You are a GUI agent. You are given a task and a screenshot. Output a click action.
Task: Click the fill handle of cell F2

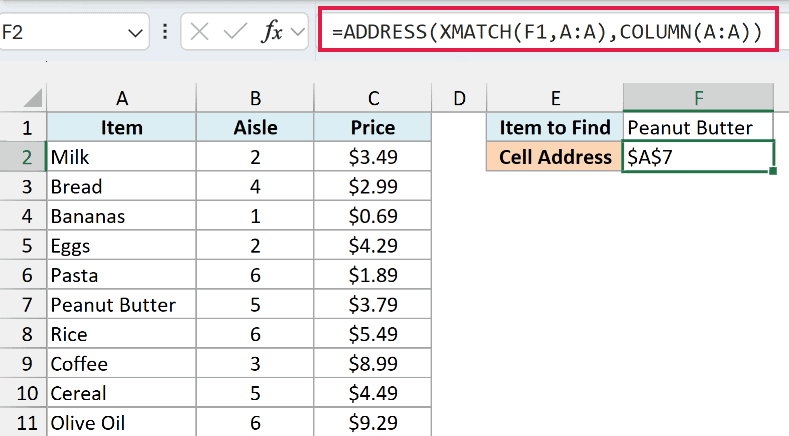[x=773, y=171]
